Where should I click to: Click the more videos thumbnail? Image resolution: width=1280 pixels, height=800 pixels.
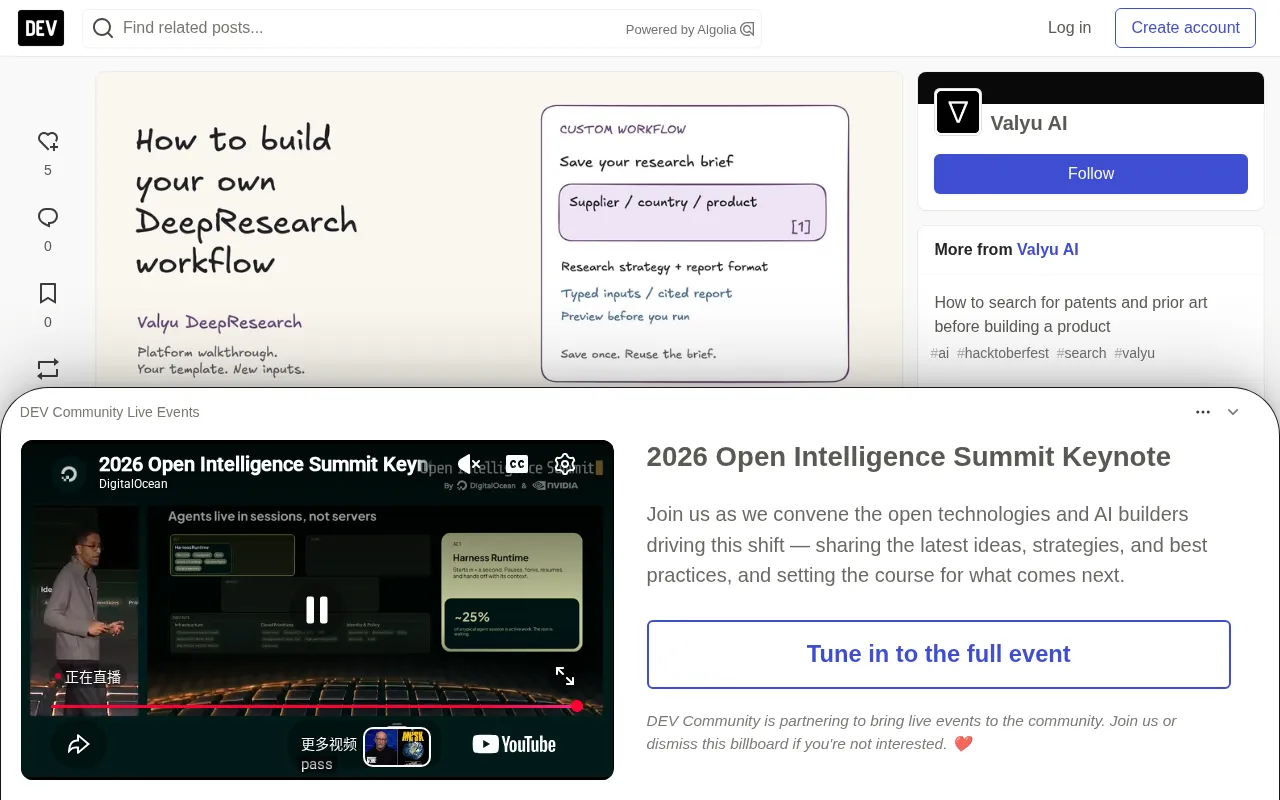[x=397, y=747]
